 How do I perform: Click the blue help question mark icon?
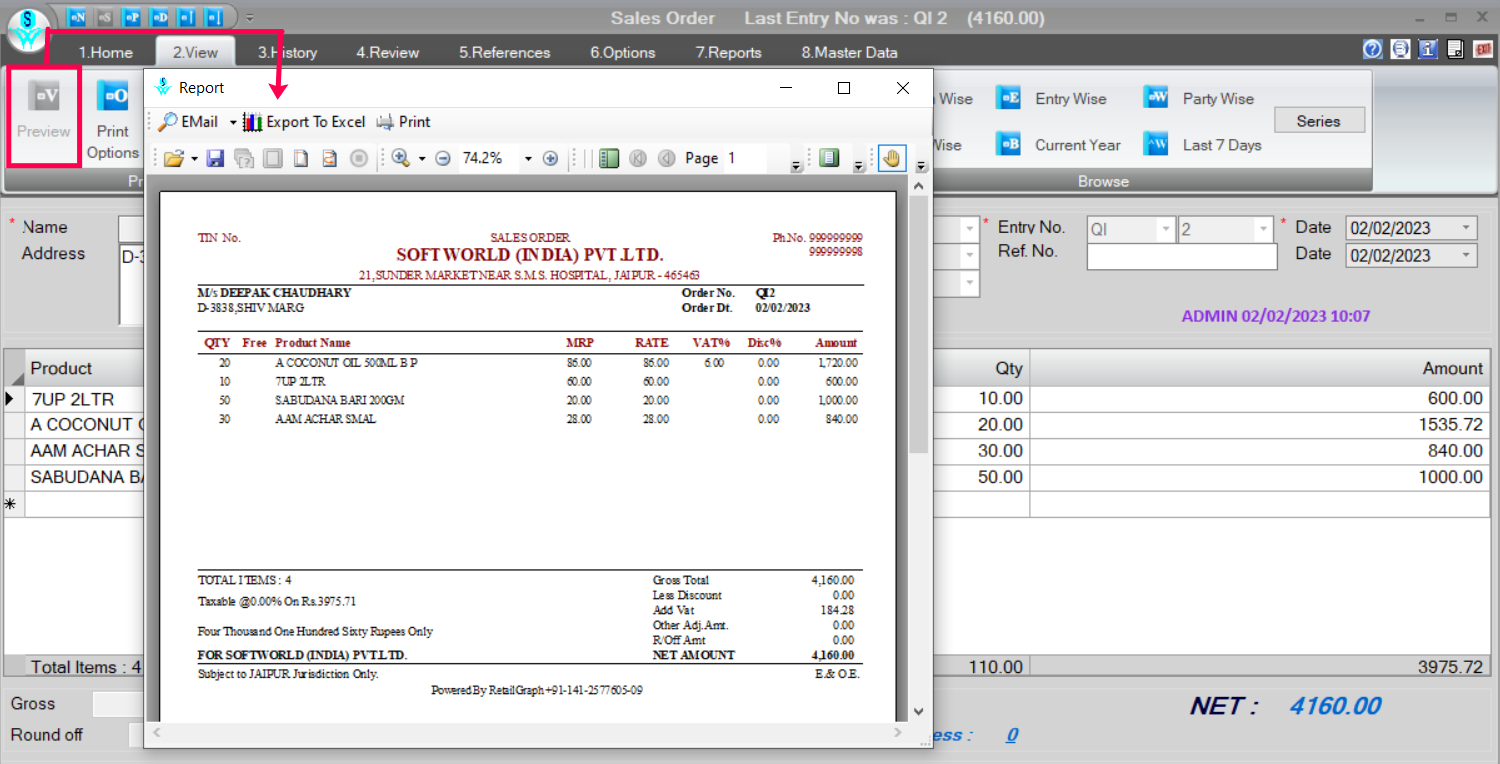point(1372,49)
